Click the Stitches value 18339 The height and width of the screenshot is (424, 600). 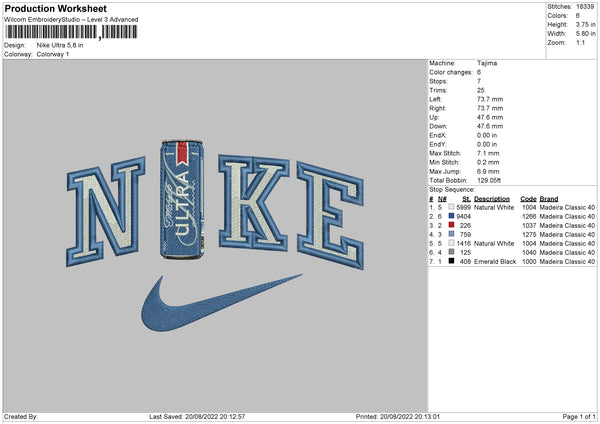click(x=585, y=7)
